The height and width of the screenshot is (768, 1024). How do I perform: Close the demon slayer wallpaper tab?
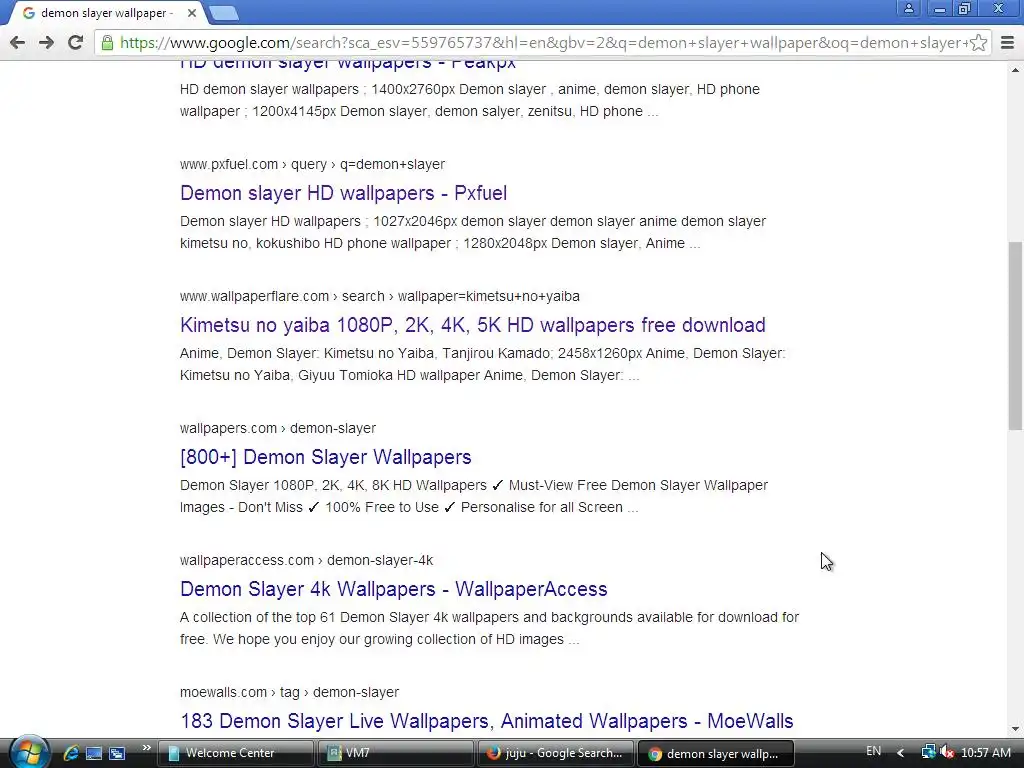click(191, 13)
